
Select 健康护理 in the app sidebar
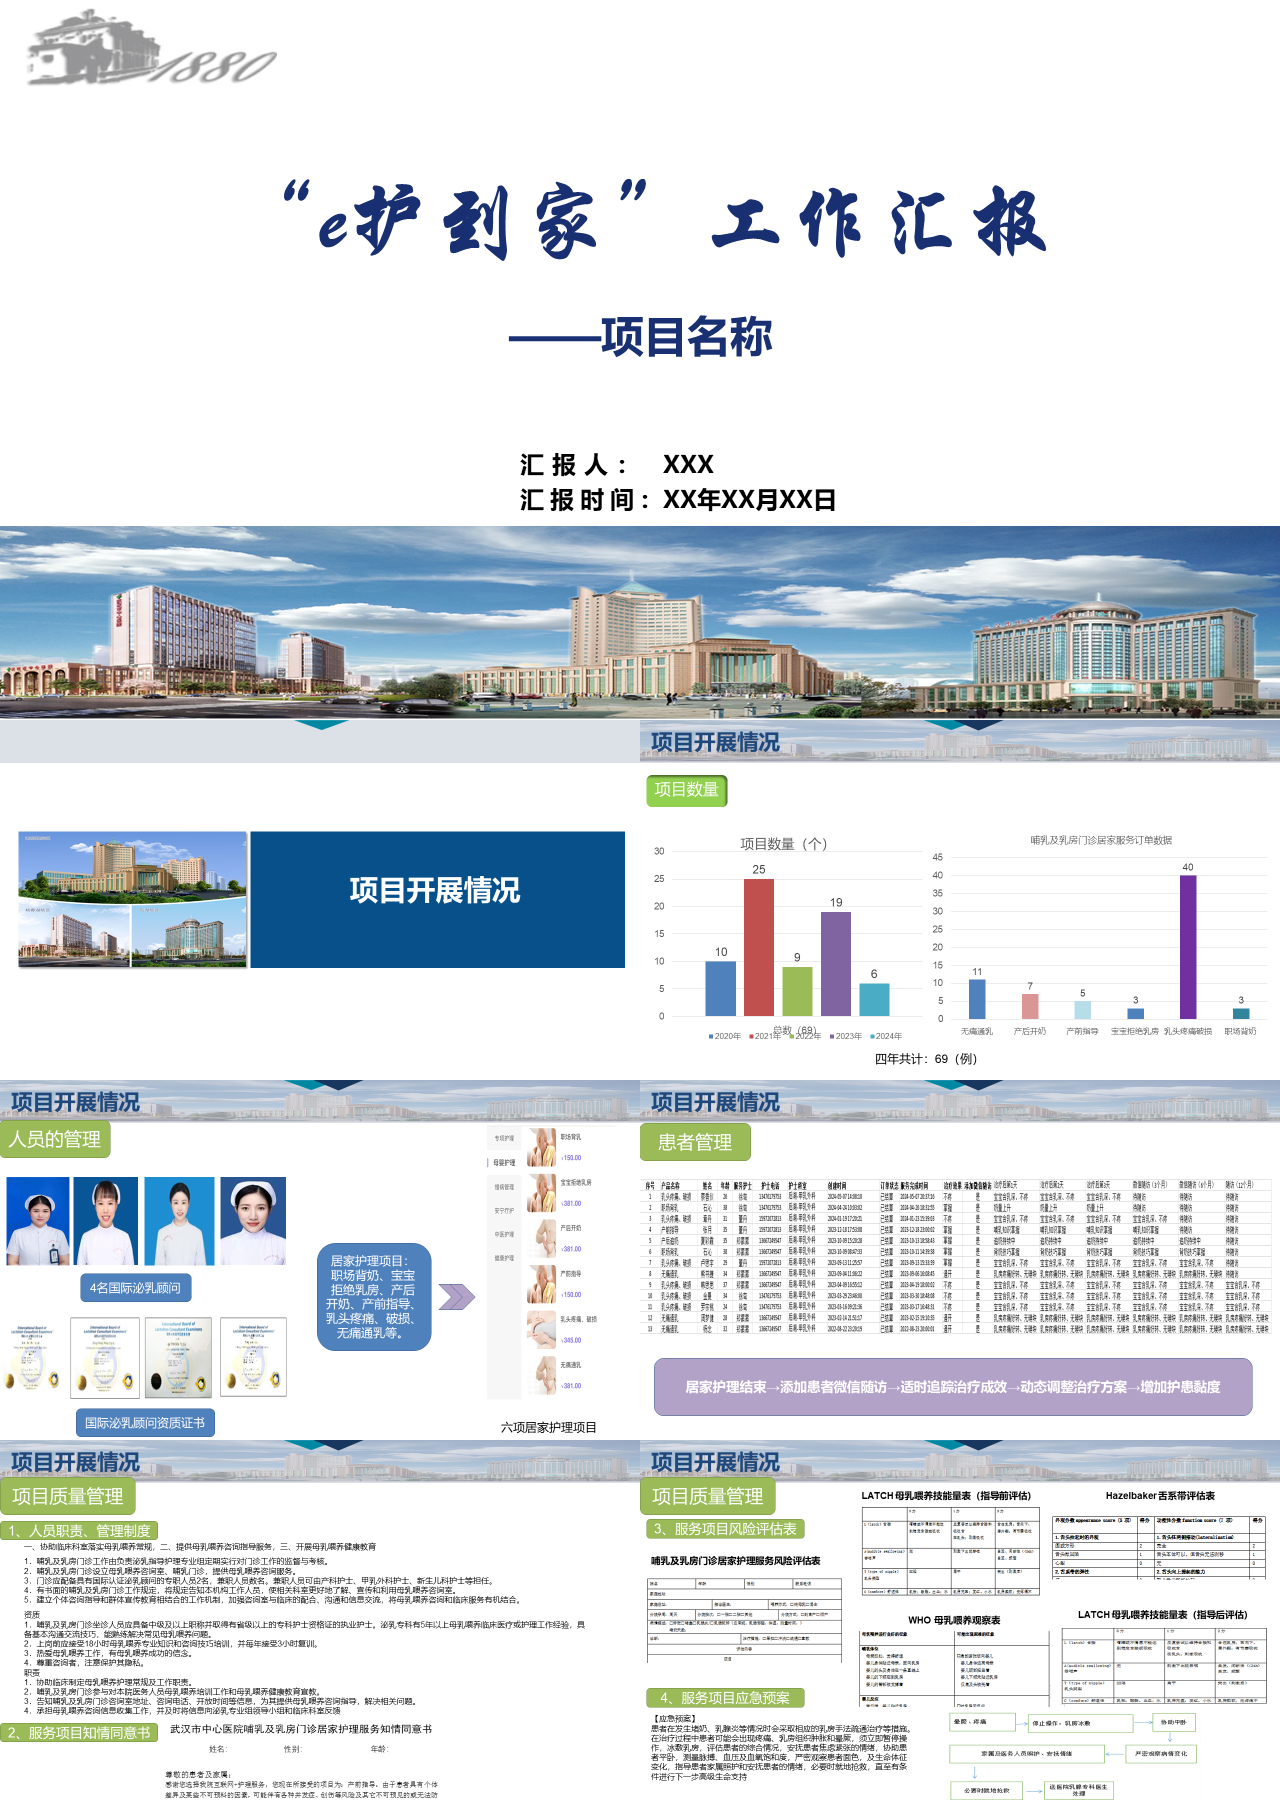(504, 1258)
